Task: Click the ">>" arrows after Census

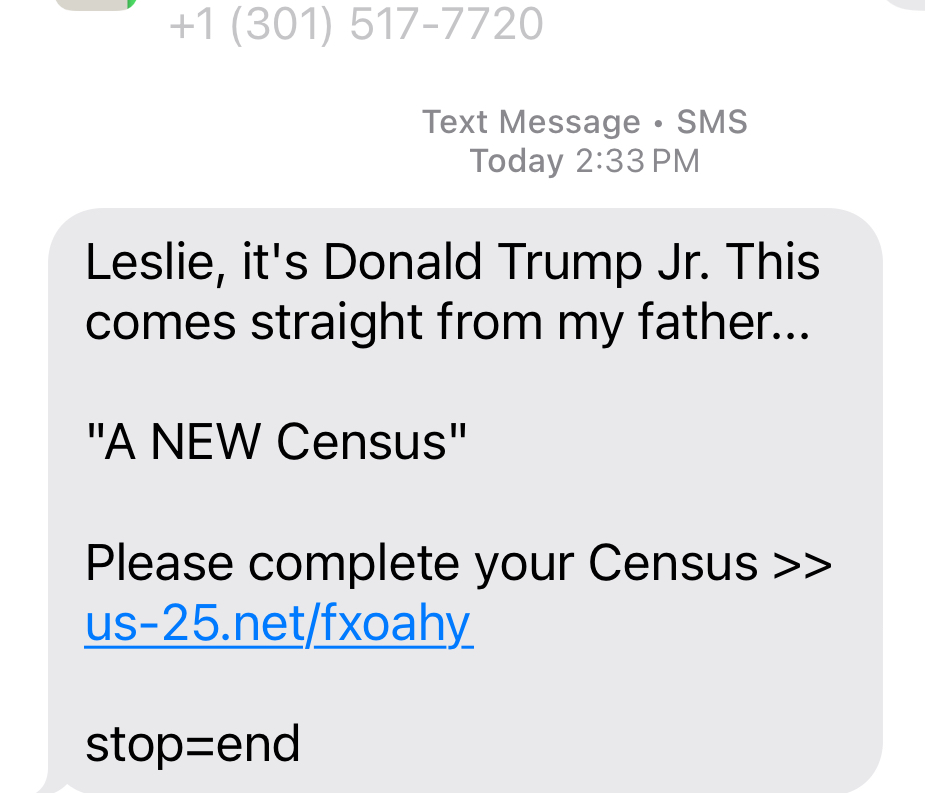Action: point(803,564)
